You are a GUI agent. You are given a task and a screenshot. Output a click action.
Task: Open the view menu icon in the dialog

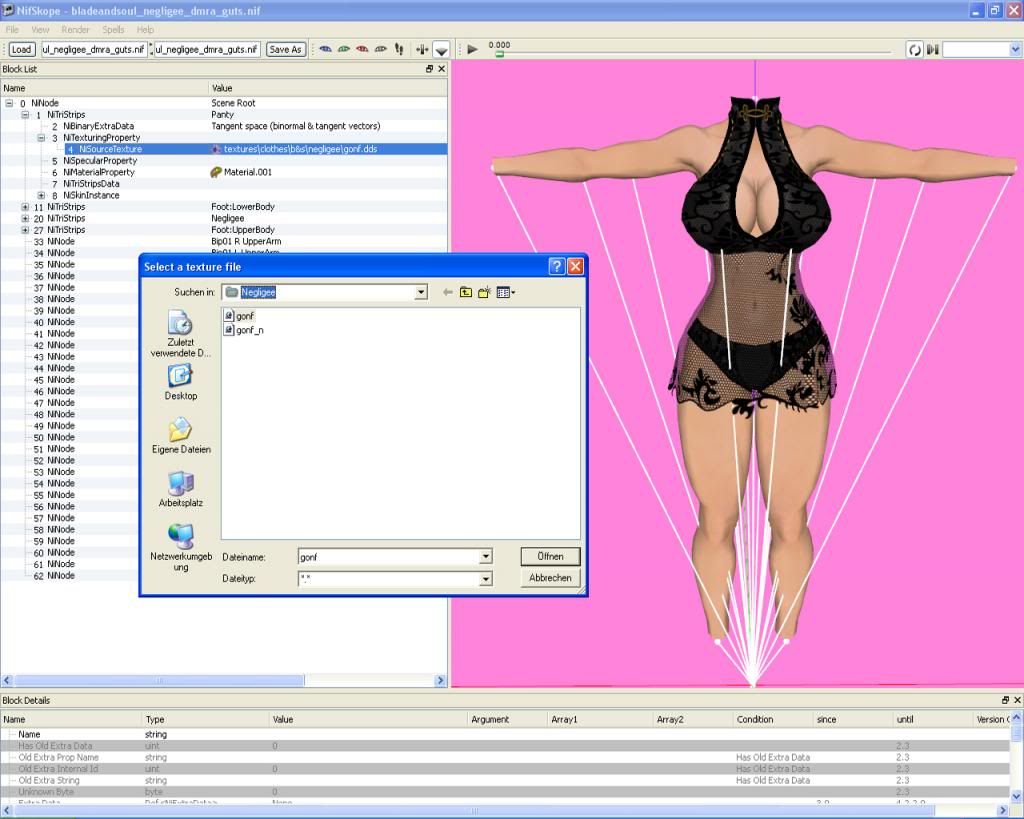[506, 292]
